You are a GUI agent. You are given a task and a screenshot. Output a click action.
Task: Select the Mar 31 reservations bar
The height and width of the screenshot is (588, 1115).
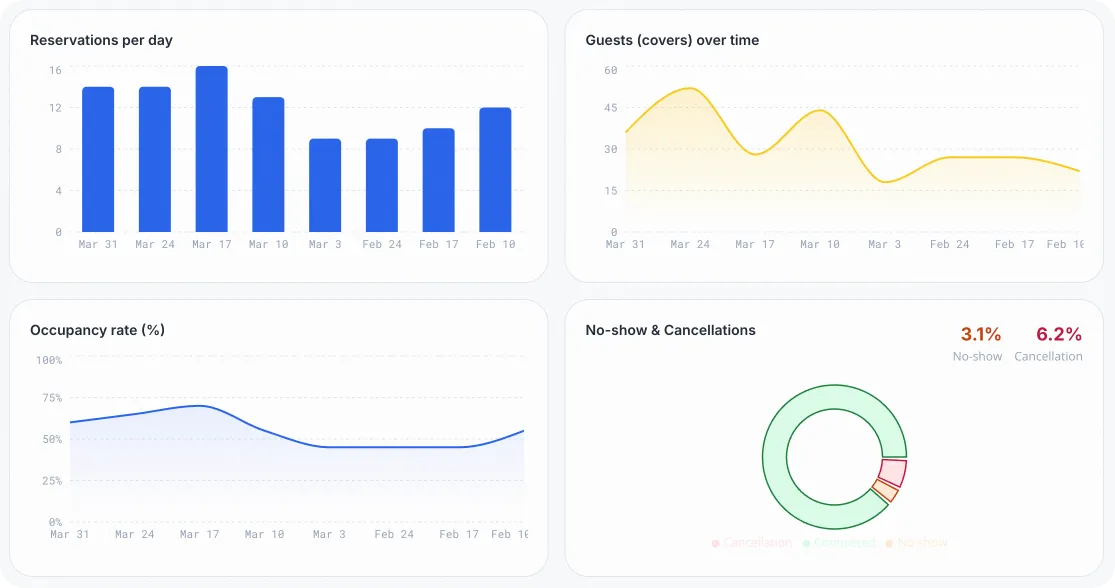(x=98, y=160)
